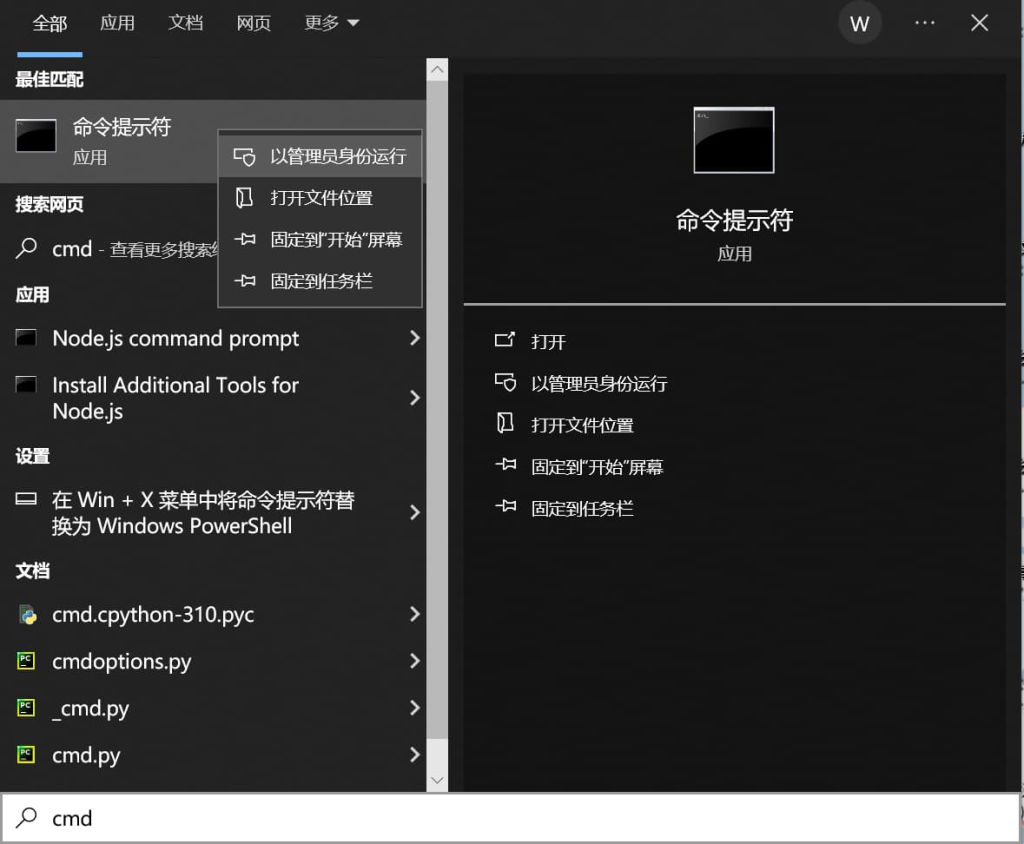Image resolution: width=1024 pixels, height=844 pixels.
Task: Click the 命令提示符 app icon in best match
Action: tap(35, 136)
